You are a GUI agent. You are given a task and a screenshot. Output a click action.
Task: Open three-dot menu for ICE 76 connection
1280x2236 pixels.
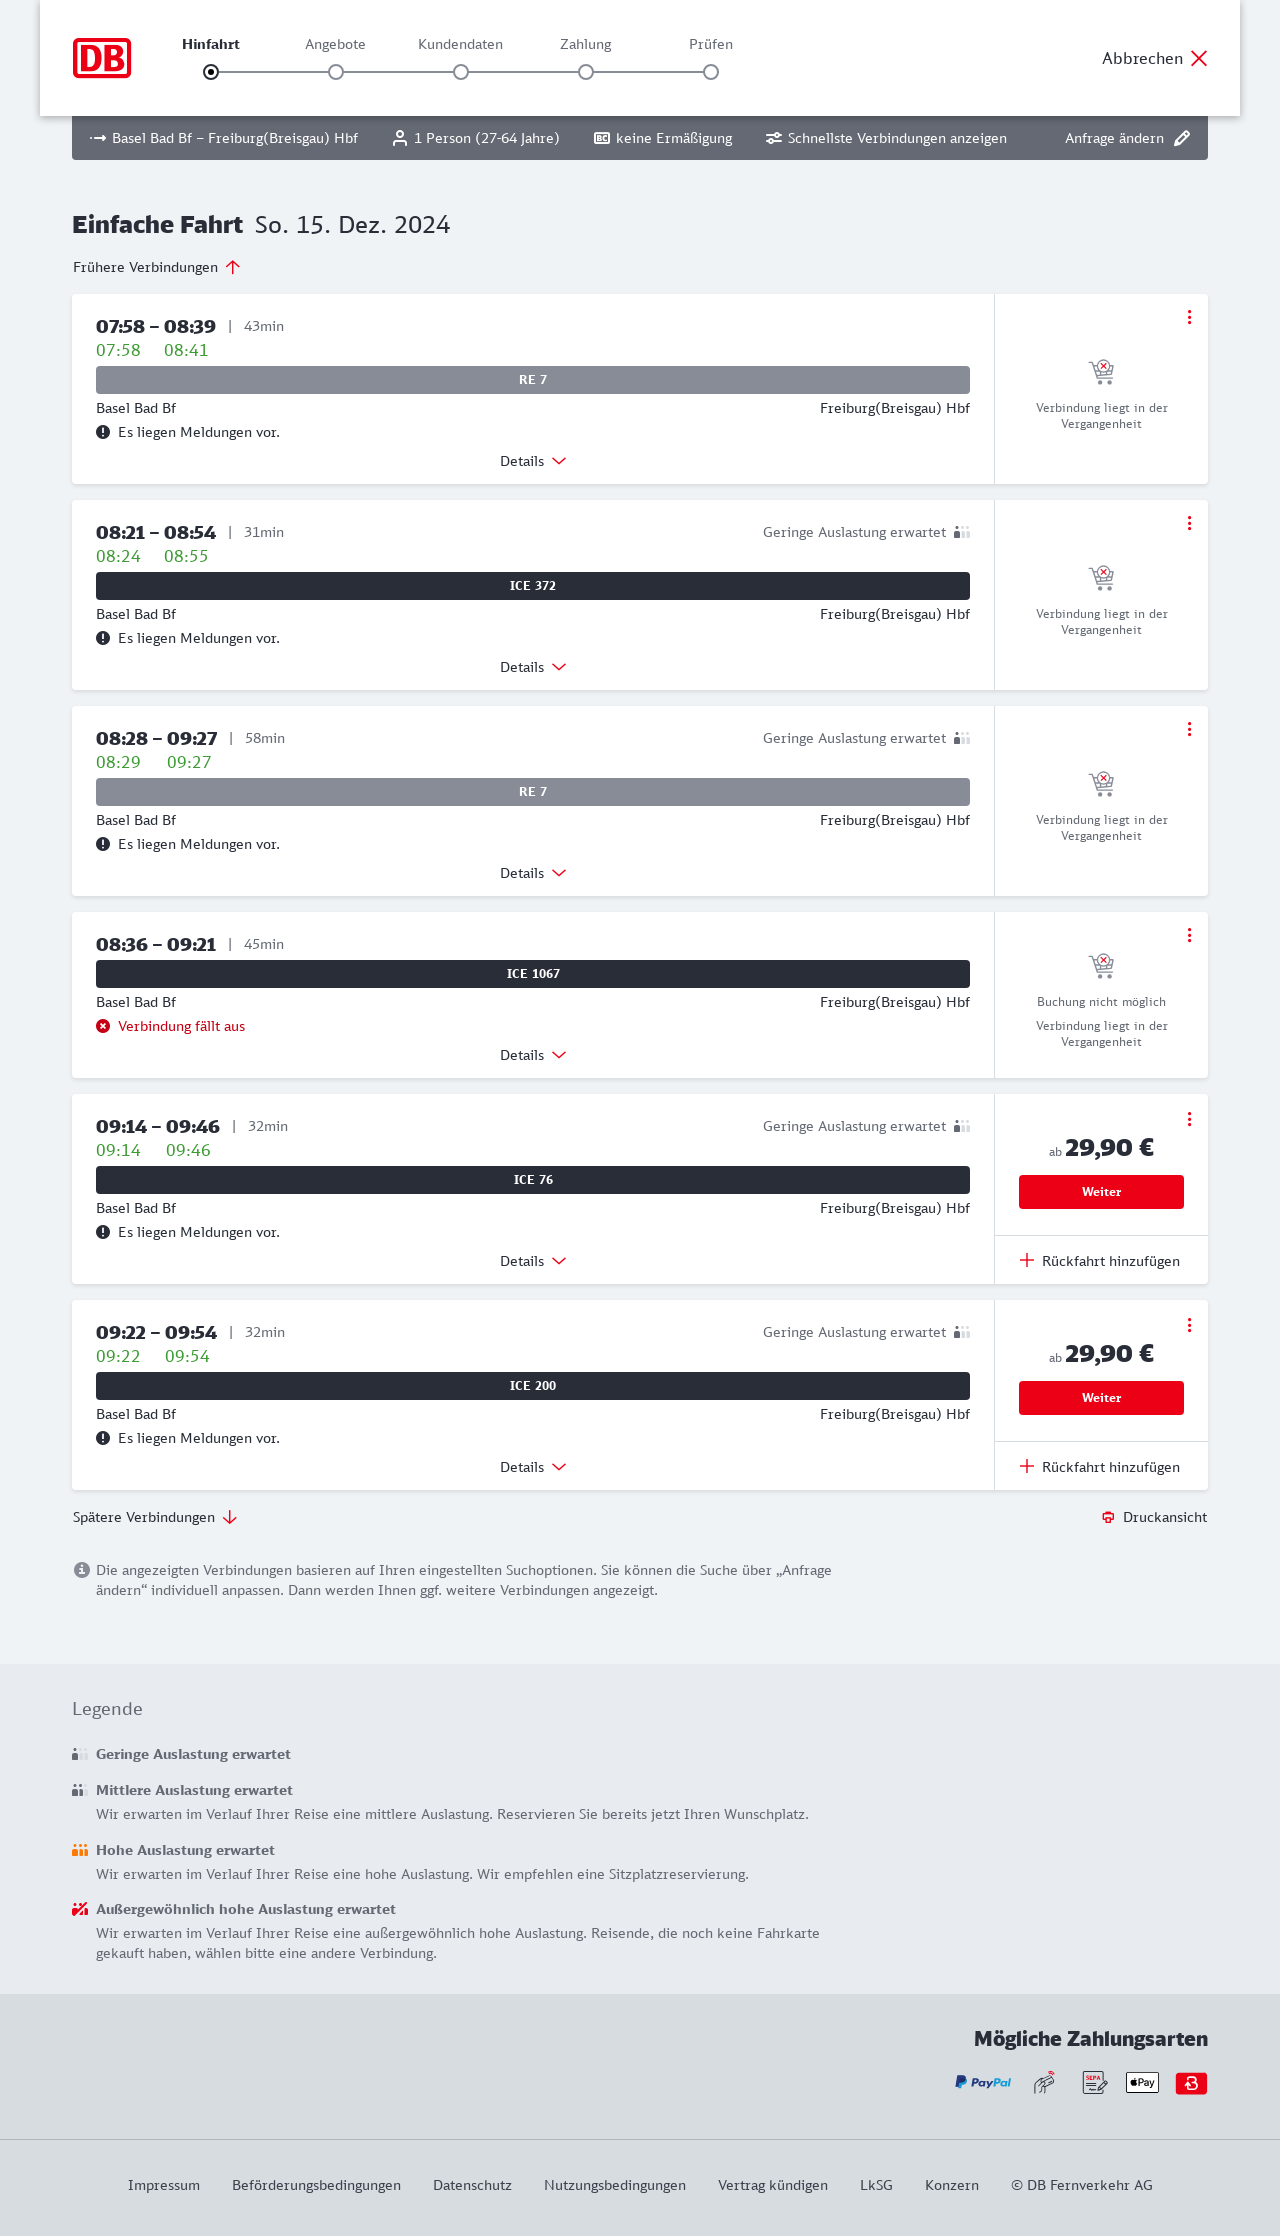coord(1189,1119)
